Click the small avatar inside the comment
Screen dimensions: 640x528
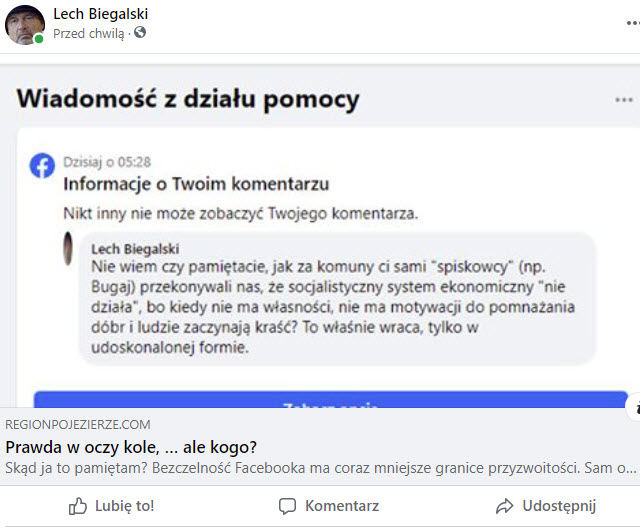pos(67,248)
